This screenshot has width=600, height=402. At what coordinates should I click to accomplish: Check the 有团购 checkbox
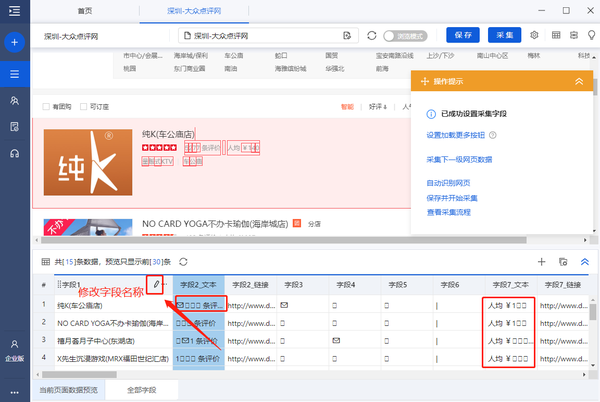tap(46, 106)
